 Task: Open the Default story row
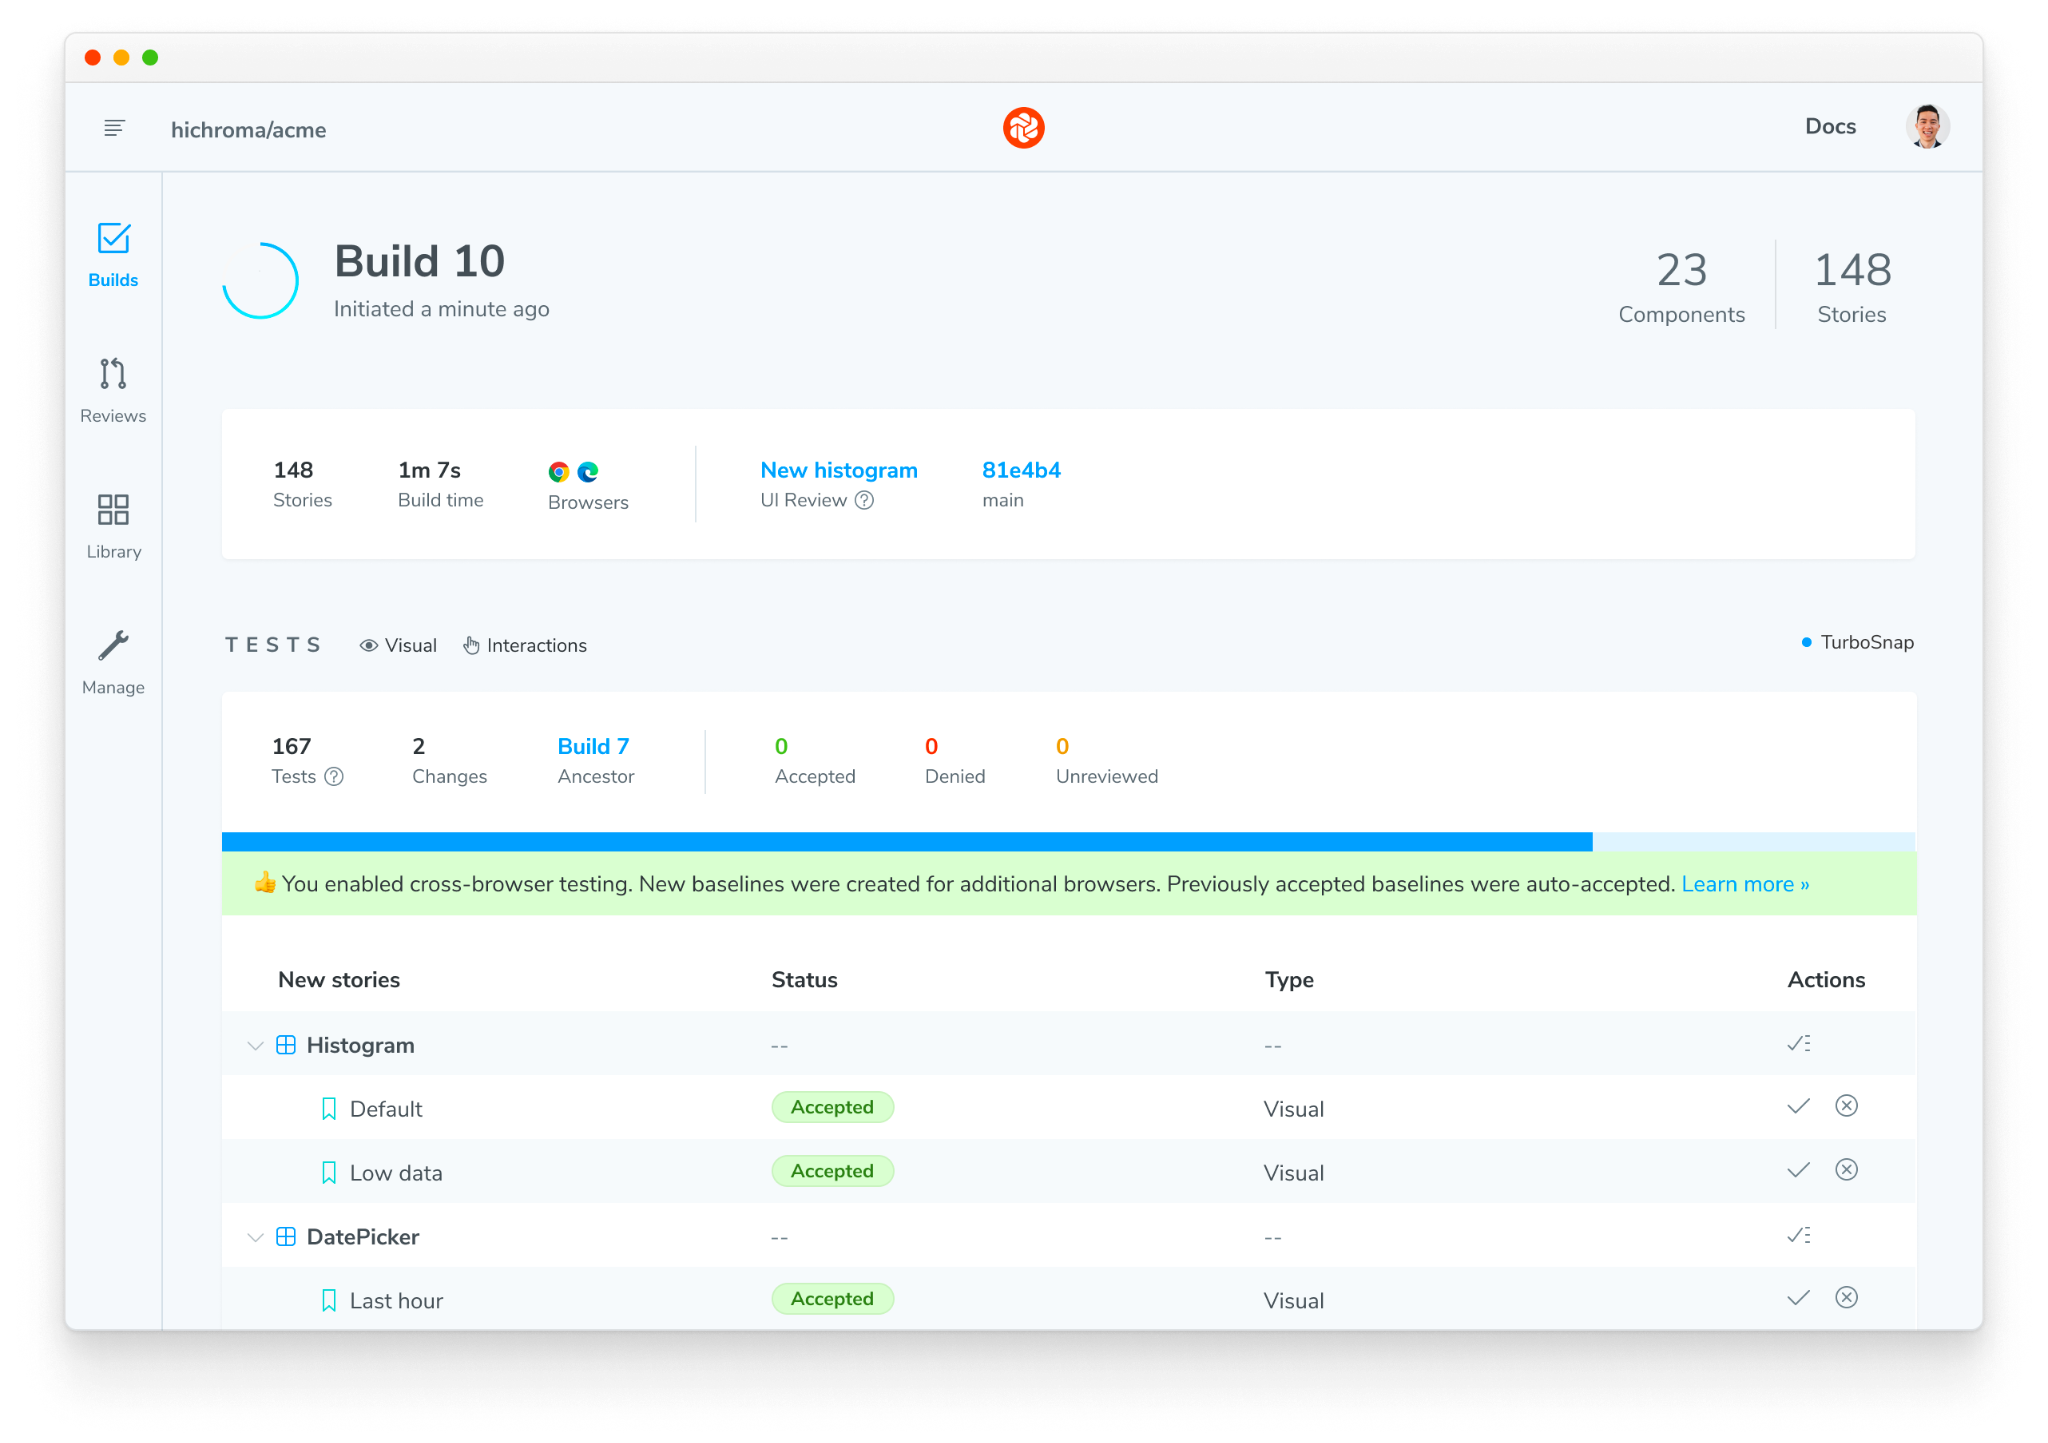click(1068, 1108)
